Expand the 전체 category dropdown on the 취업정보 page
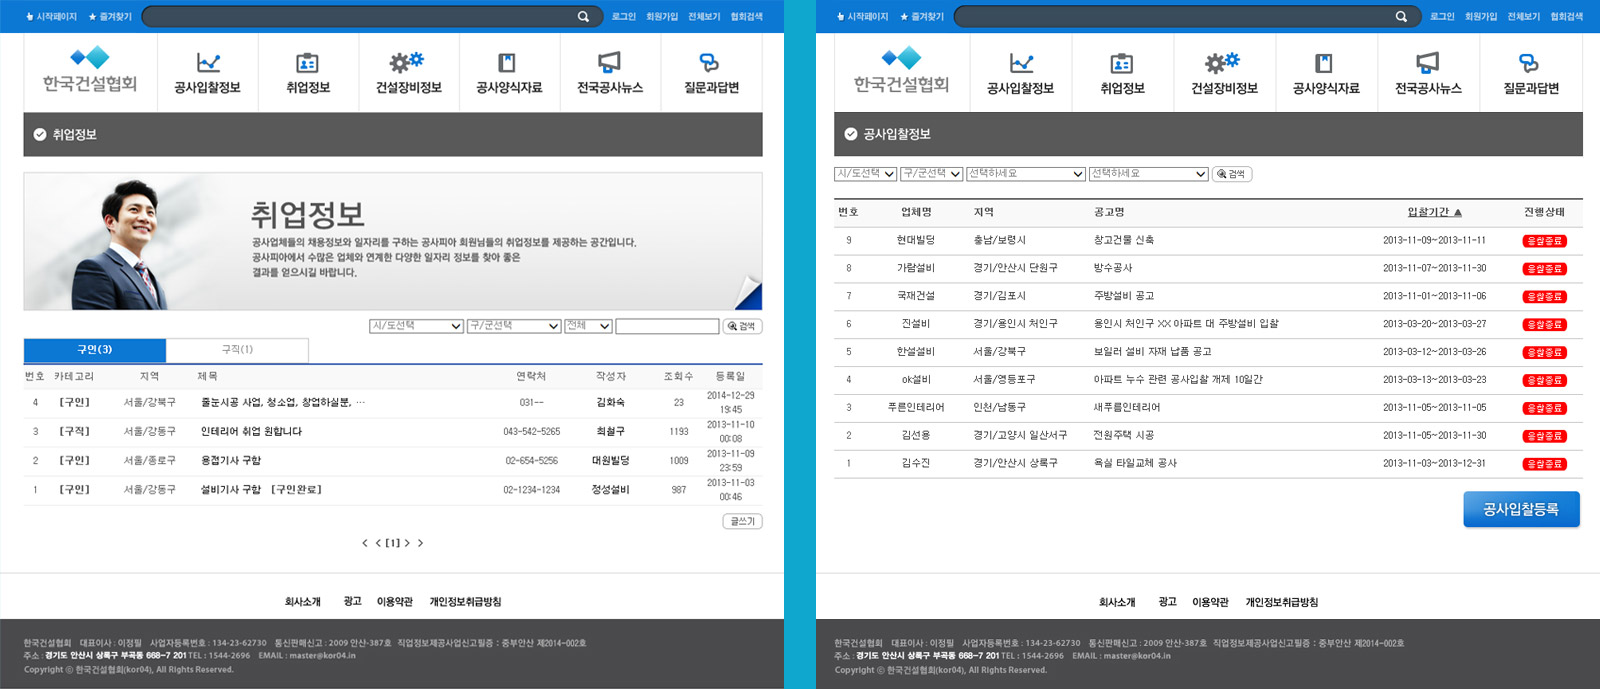This screenshot has height=689, width=1600. click(x=588, y=326)
